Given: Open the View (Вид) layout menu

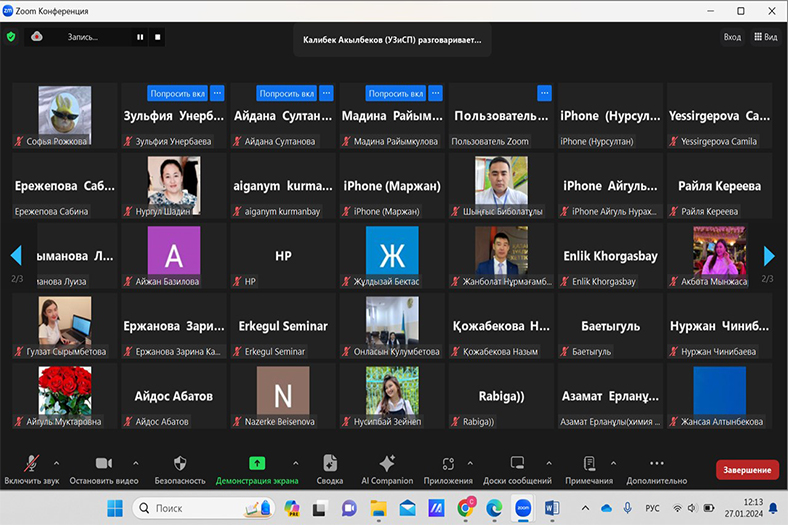Looking at the screenshot, I should click(x=764, y=37).
